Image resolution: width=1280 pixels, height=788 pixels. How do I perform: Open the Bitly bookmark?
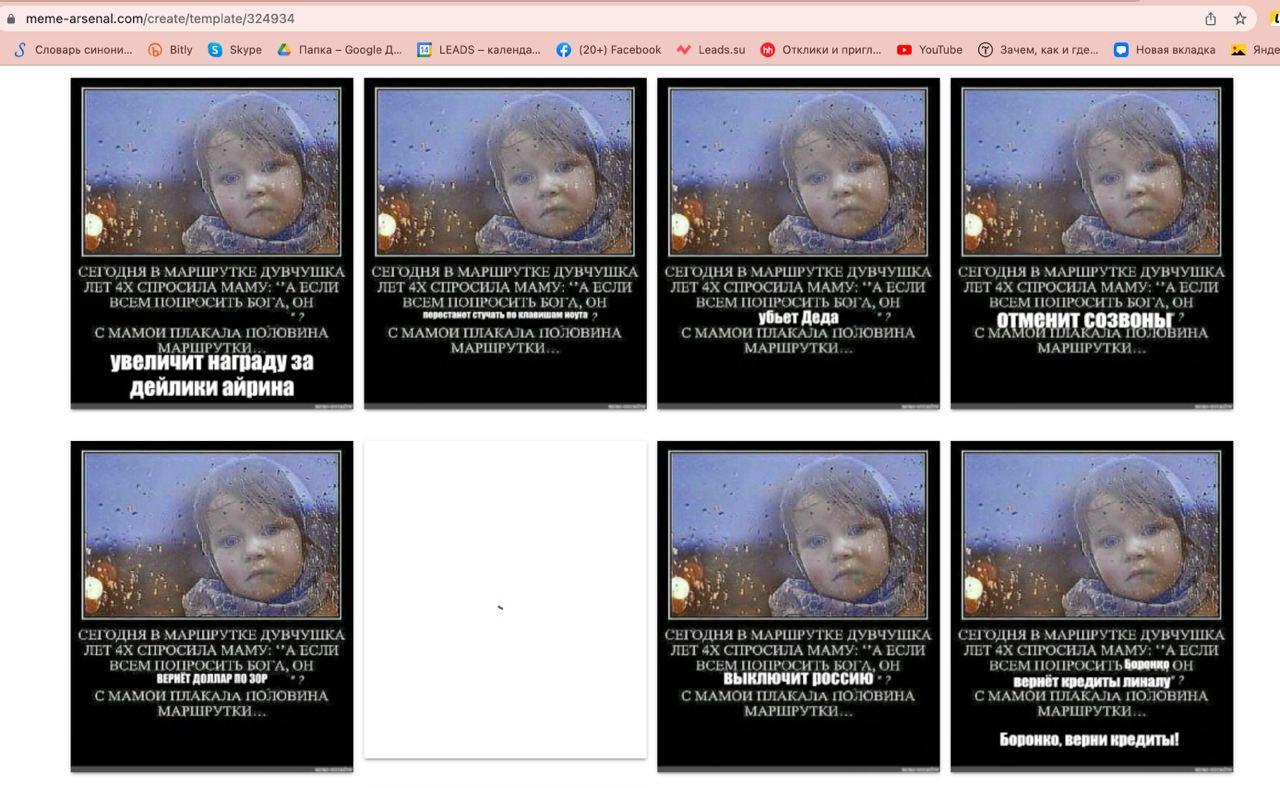coord(170,50)
